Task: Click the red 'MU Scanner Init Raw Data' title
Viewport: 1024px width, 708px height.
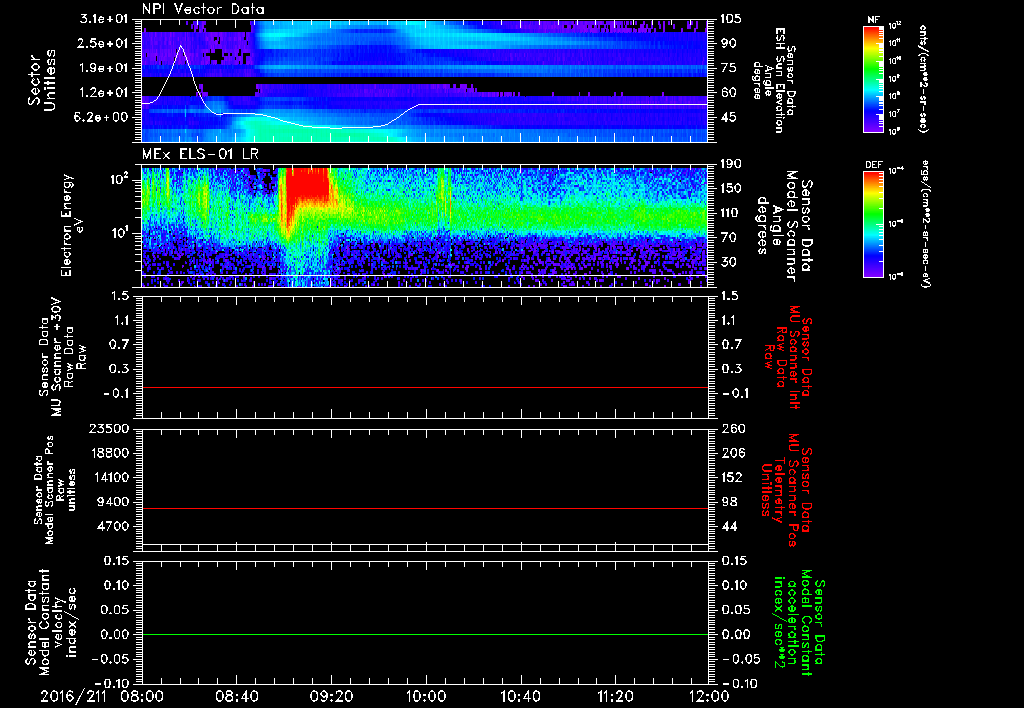Action: point(788,357)
